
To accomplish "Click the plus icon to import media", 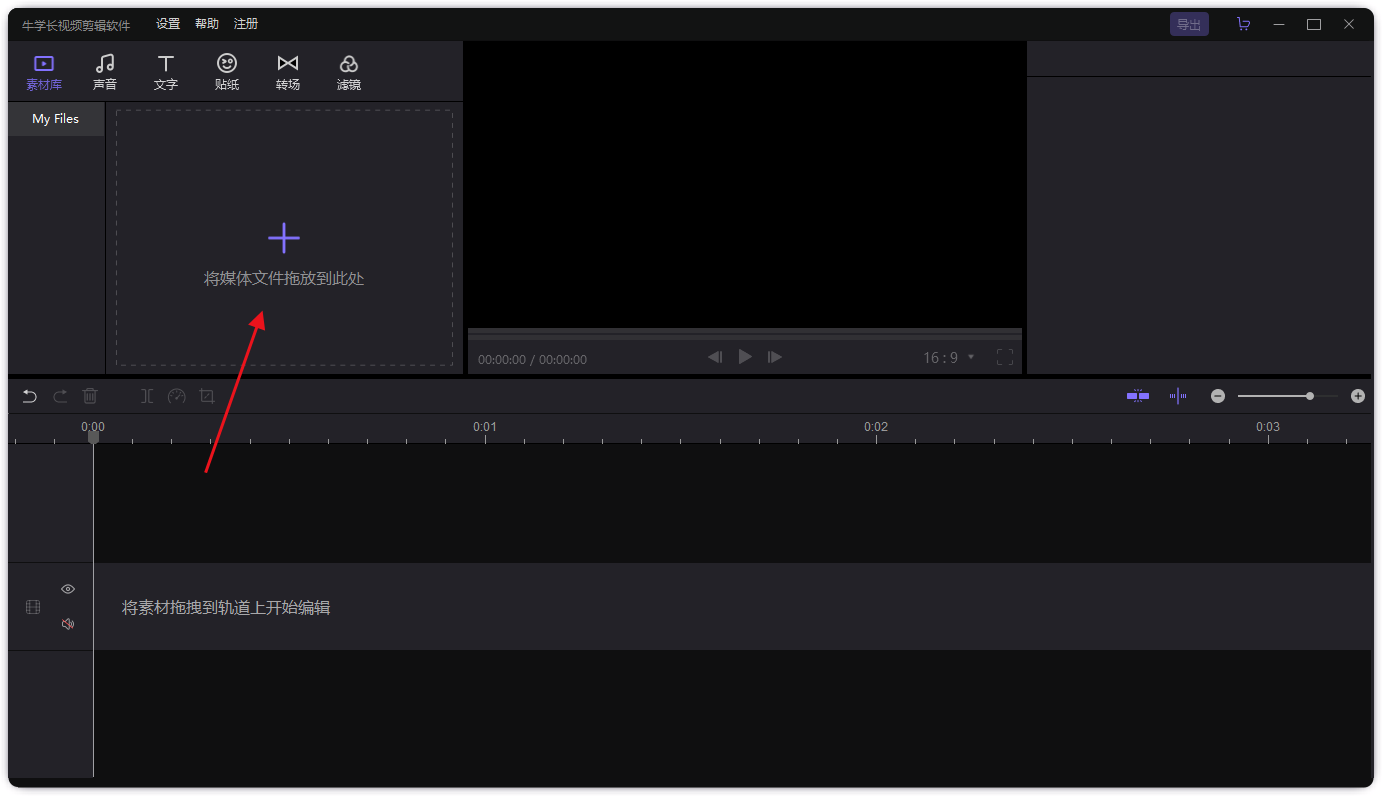I will pos(284,238).
